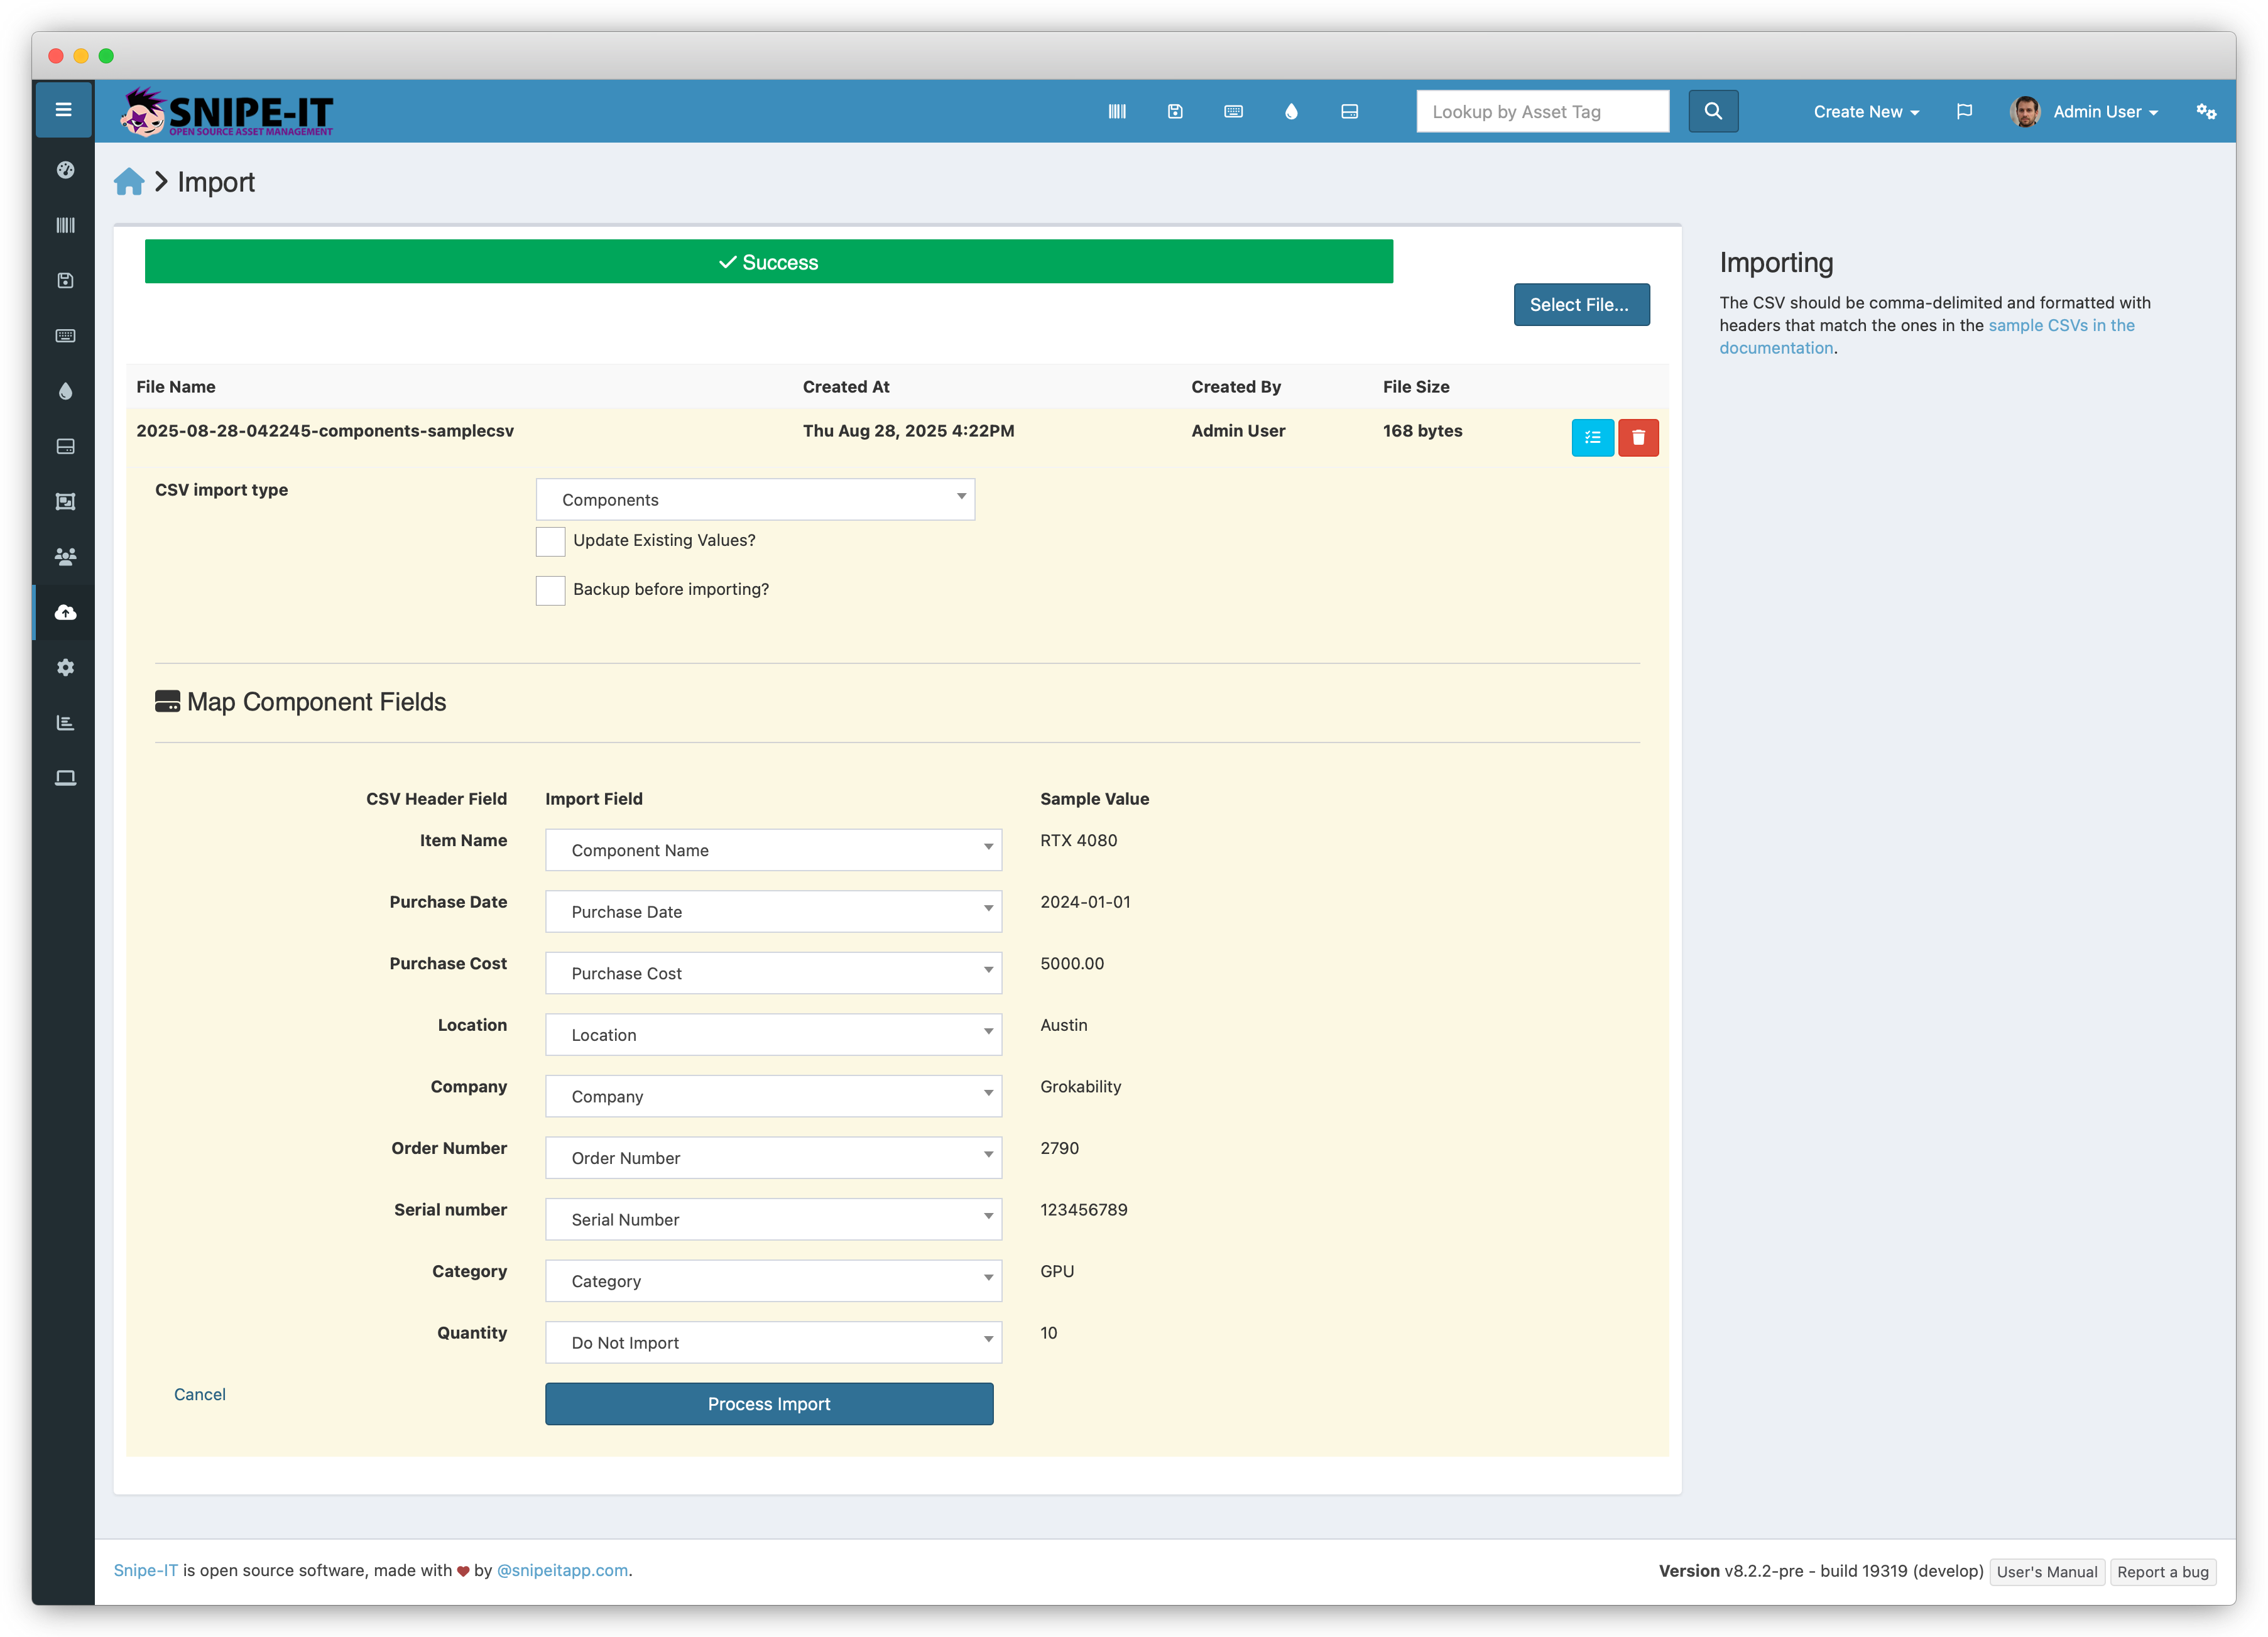The image size is (2268, 1637).
Task: Click the sample value Grokability
Action: pyautogui.click(x=1080, y=1086)
